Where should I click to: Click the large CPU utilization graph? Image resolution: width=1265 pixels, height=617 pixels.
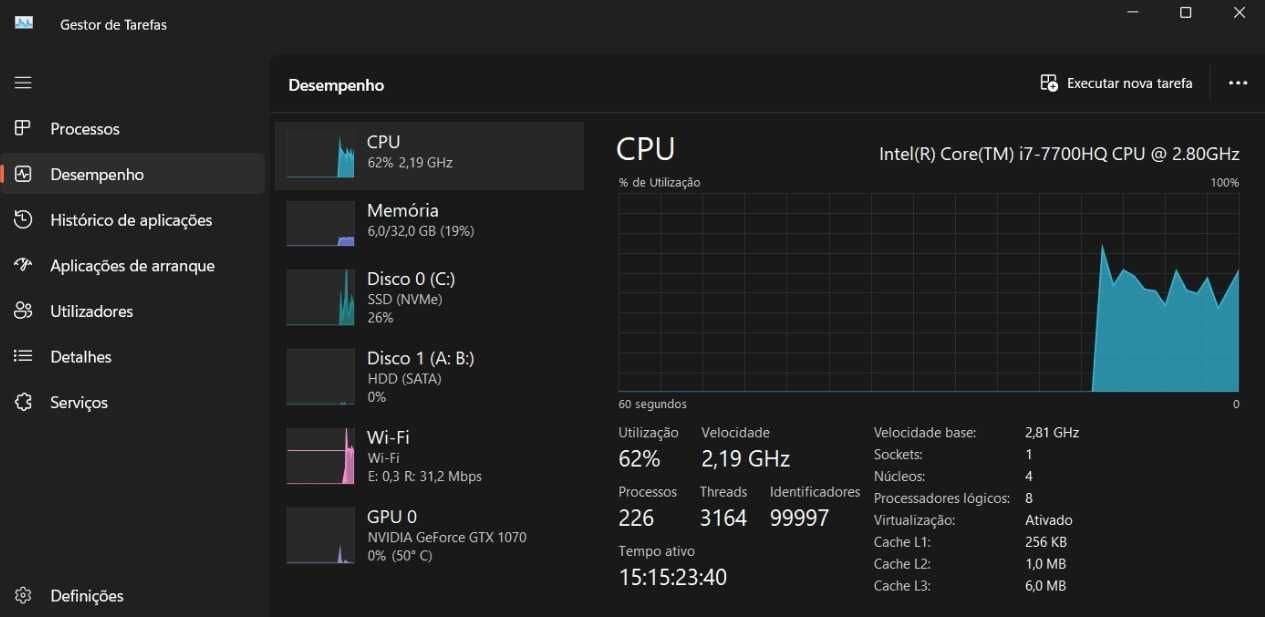(929, 292)
